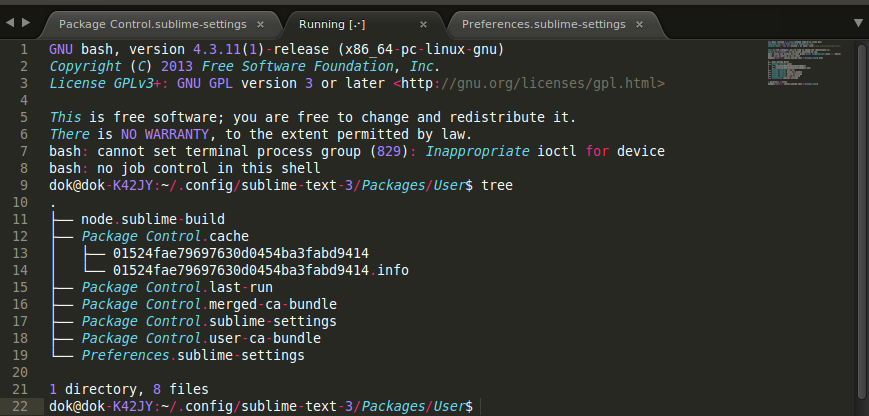This screenshot has width=869, height=416.
Task: Click 'Package Control.sublime-settings' in tree listing
Action: click(209, 321)
